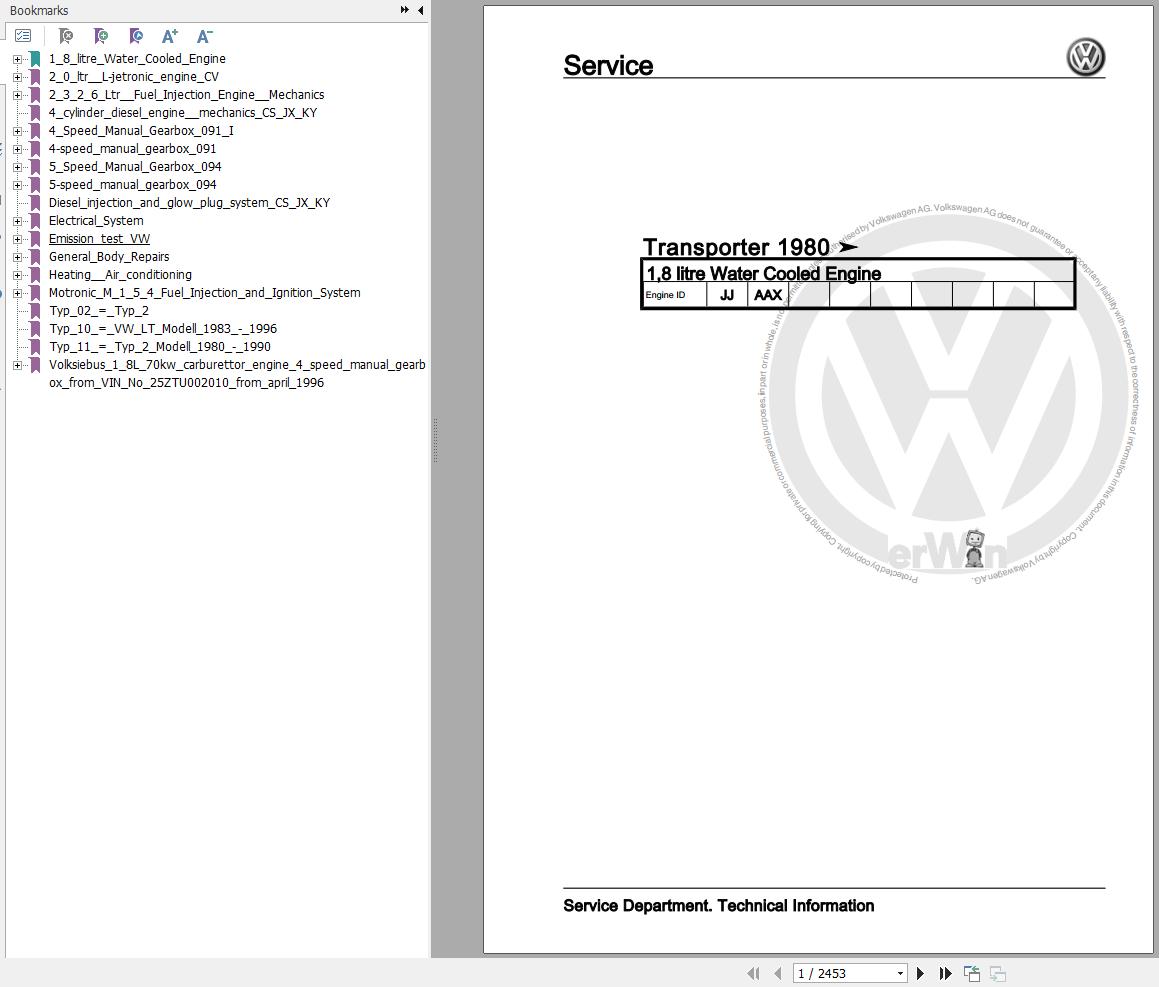Click the '1,8 litre Water Cooled Engine' title text
The image size is (1159, 987).
point(764,274)
